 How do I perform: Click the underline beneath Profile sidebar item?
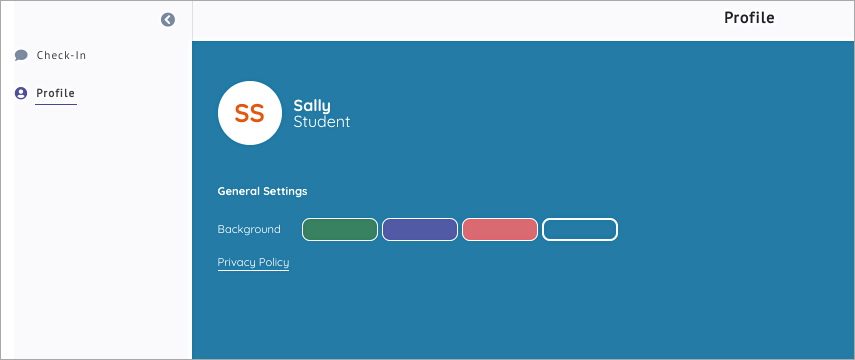pyautogui.click(x=56, y=104)
